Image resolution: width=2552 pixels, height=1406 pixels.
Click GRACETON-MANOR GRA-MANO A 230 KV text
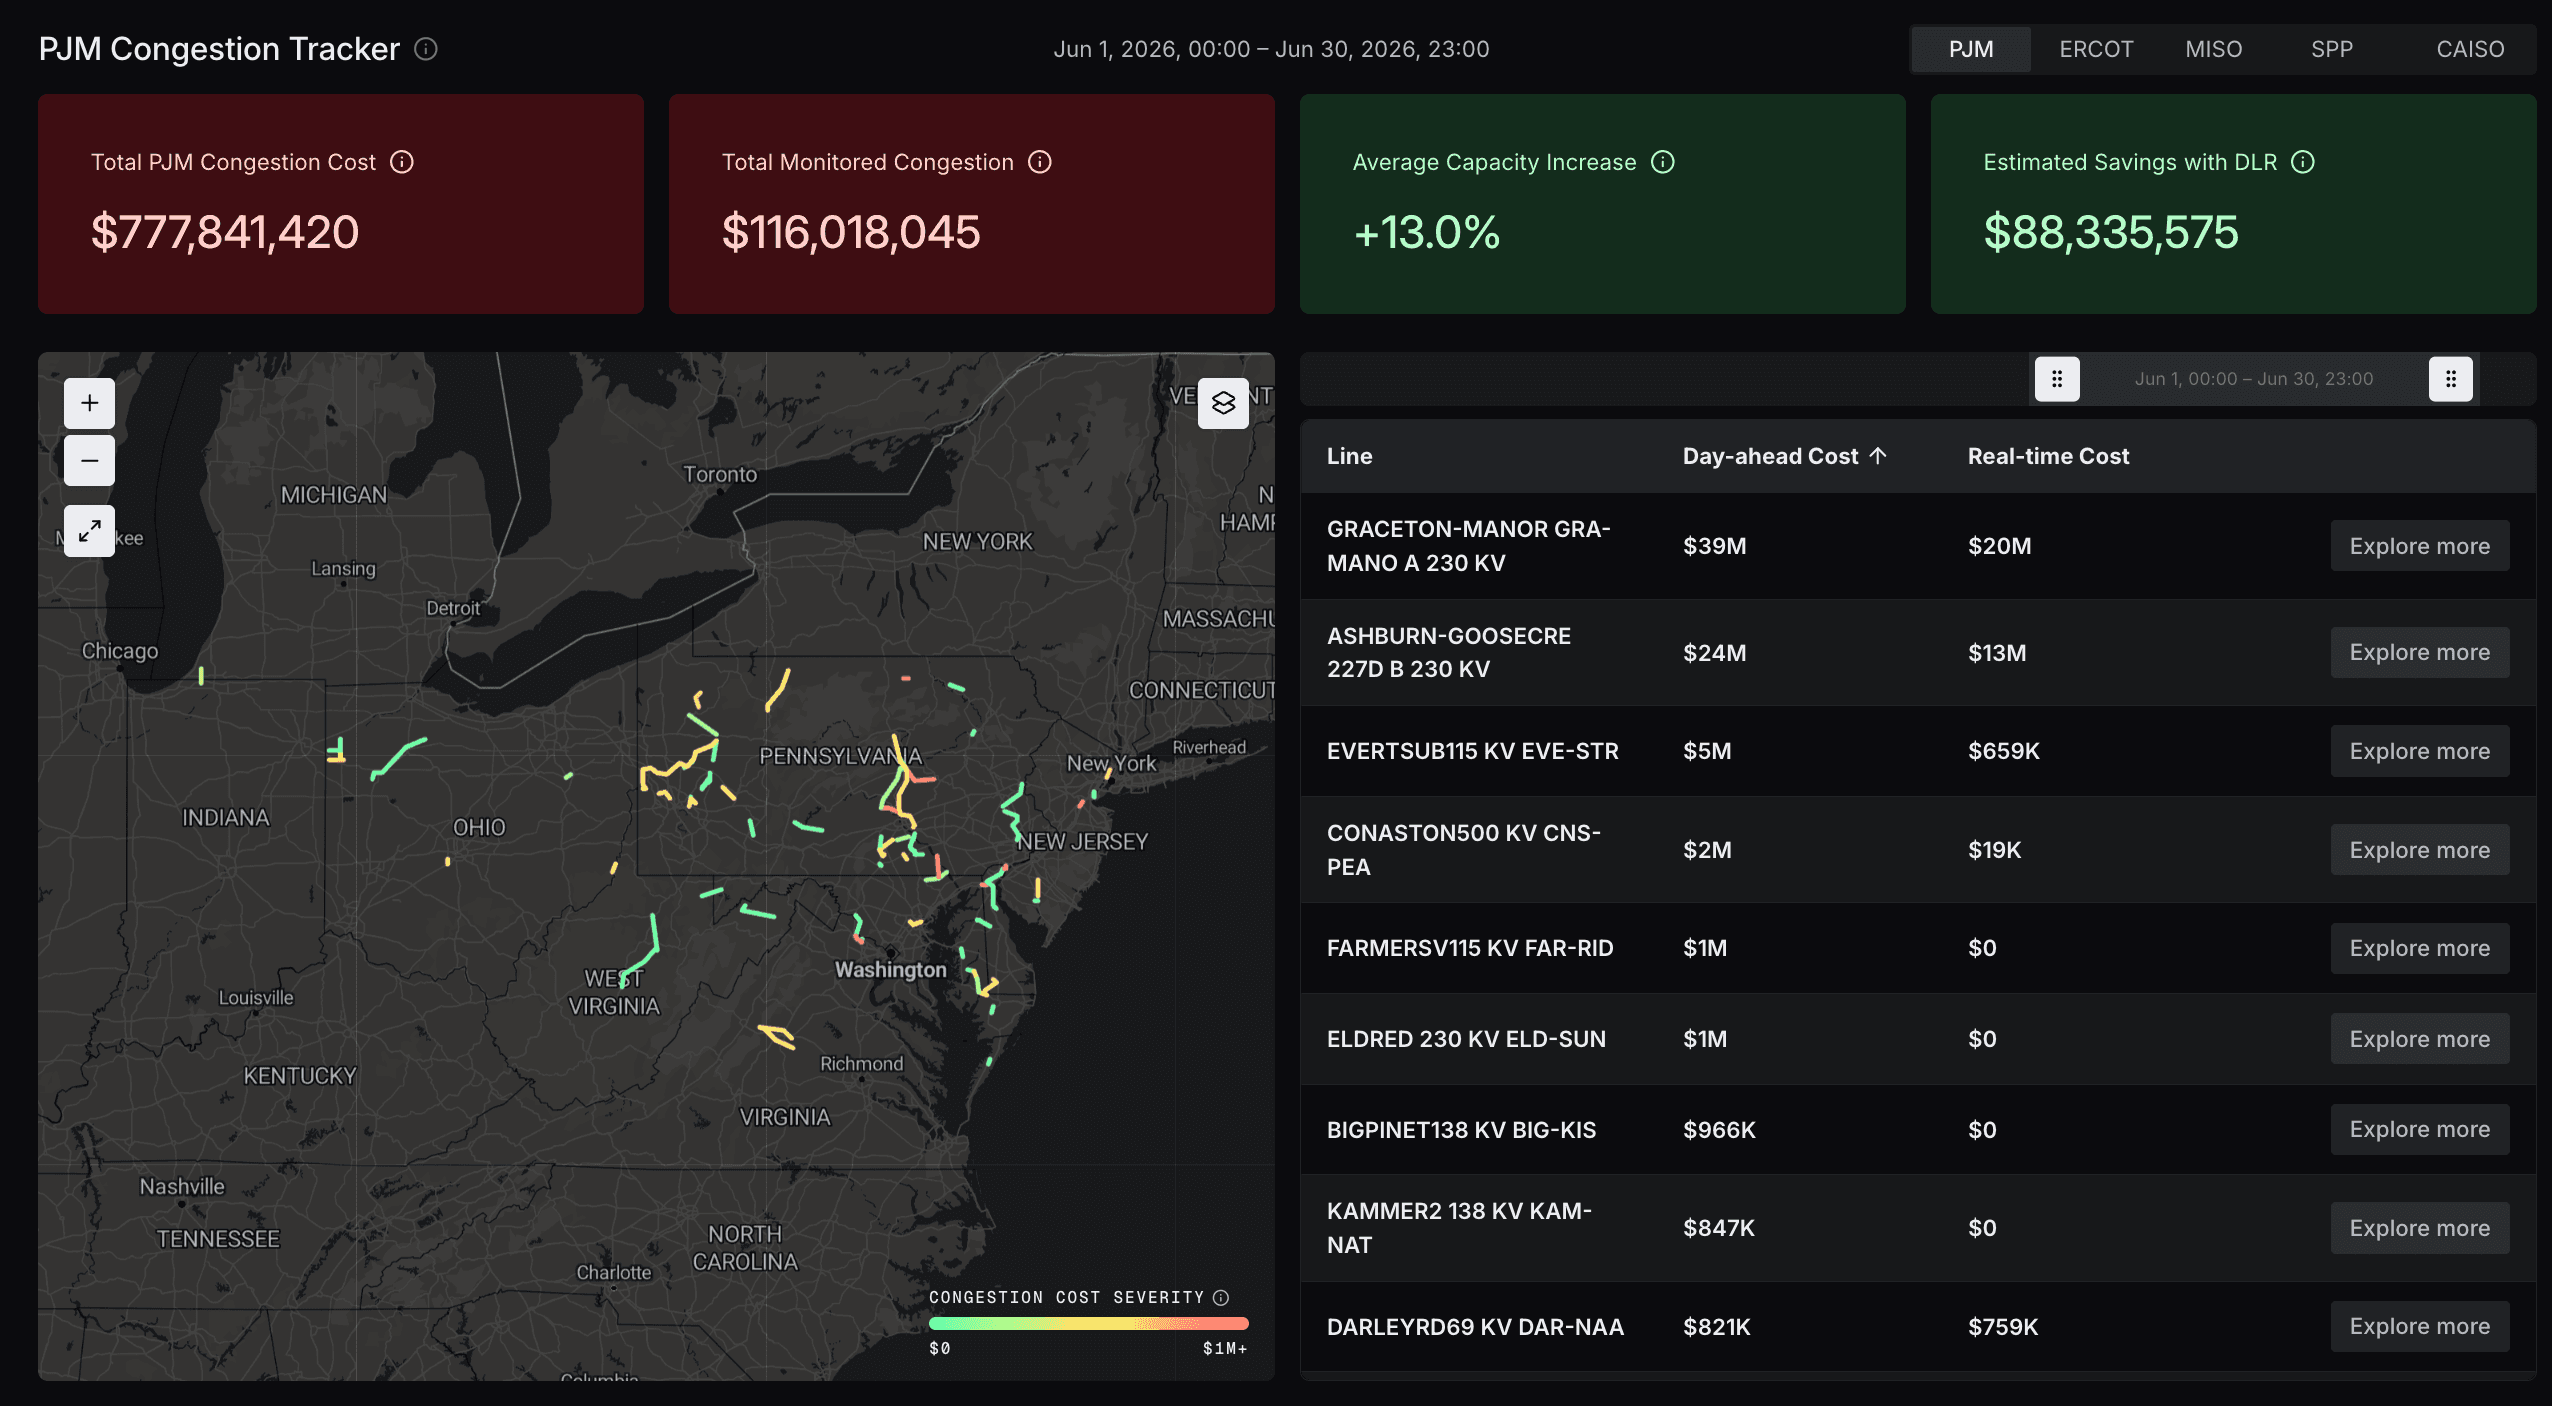click(x=1468, y=546)
